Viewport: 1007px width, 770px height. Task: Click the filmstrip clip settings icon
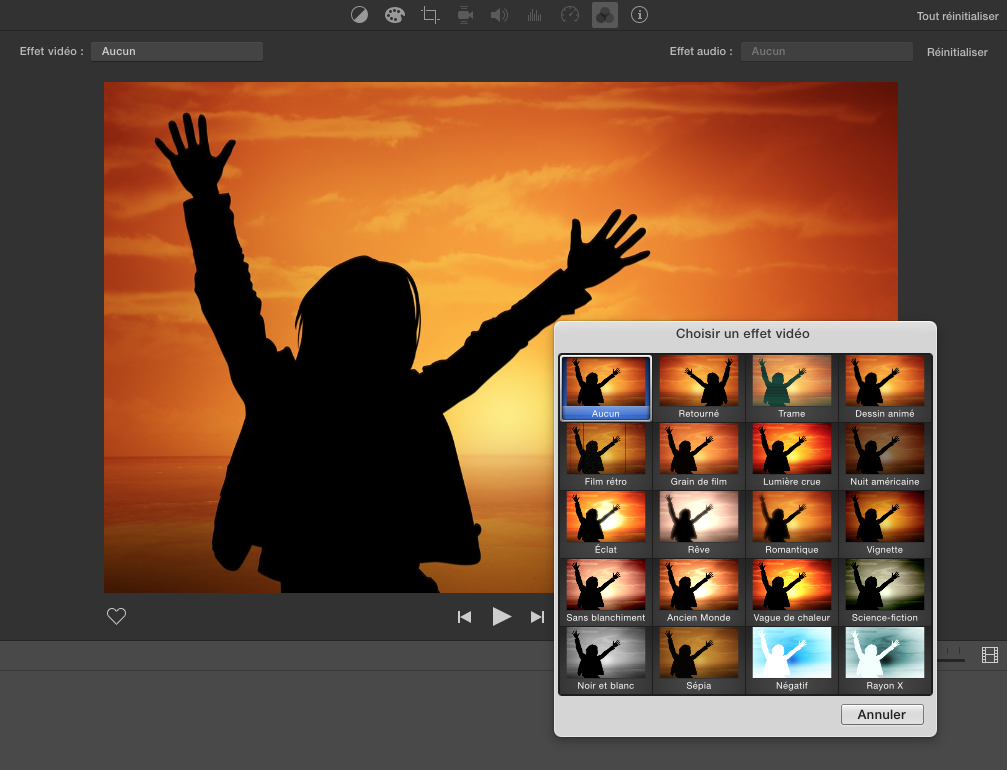[x=989, y=655]
